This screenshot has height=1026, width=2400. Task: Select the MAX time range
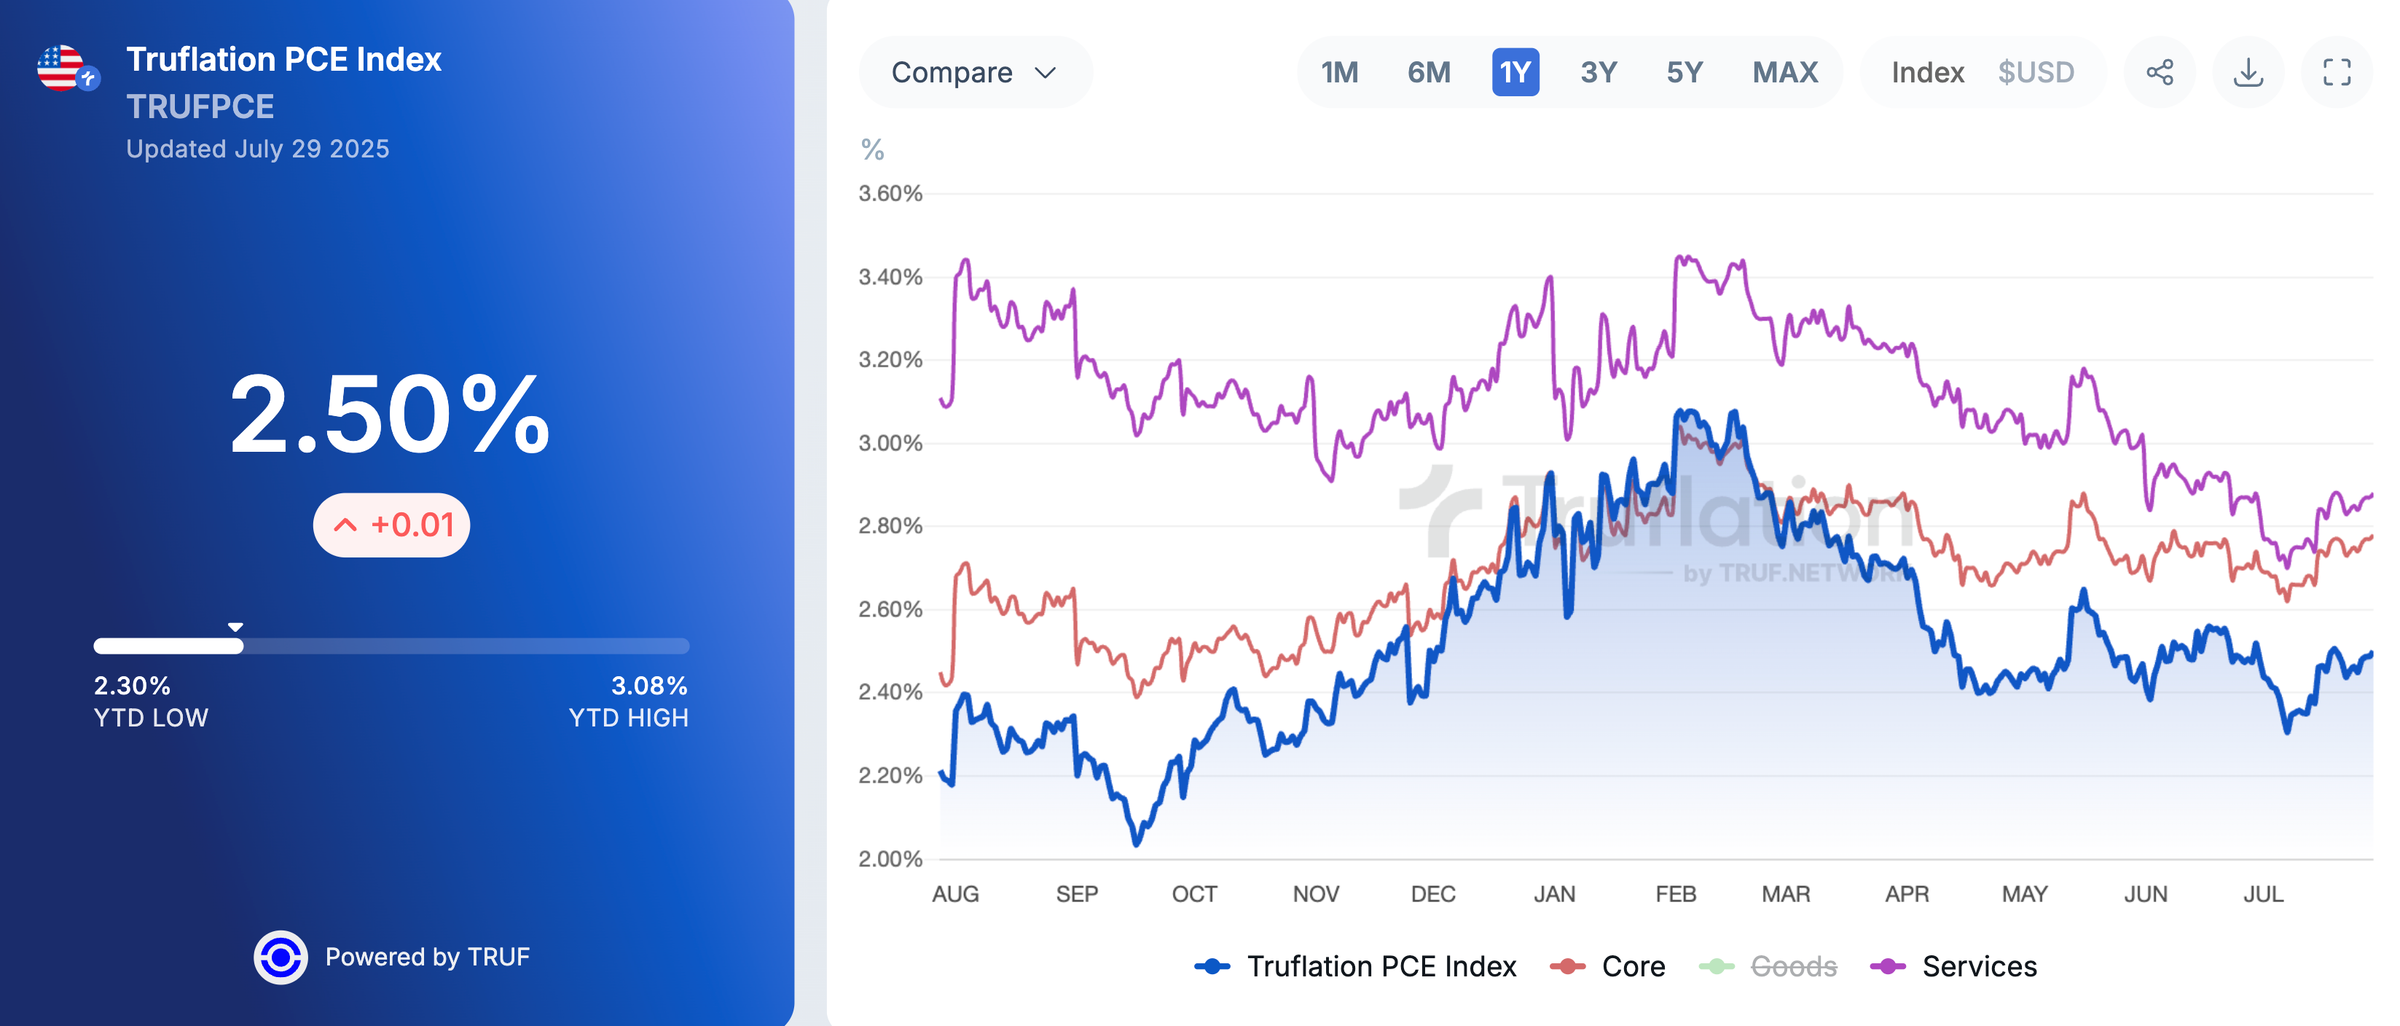(1783, 71)
